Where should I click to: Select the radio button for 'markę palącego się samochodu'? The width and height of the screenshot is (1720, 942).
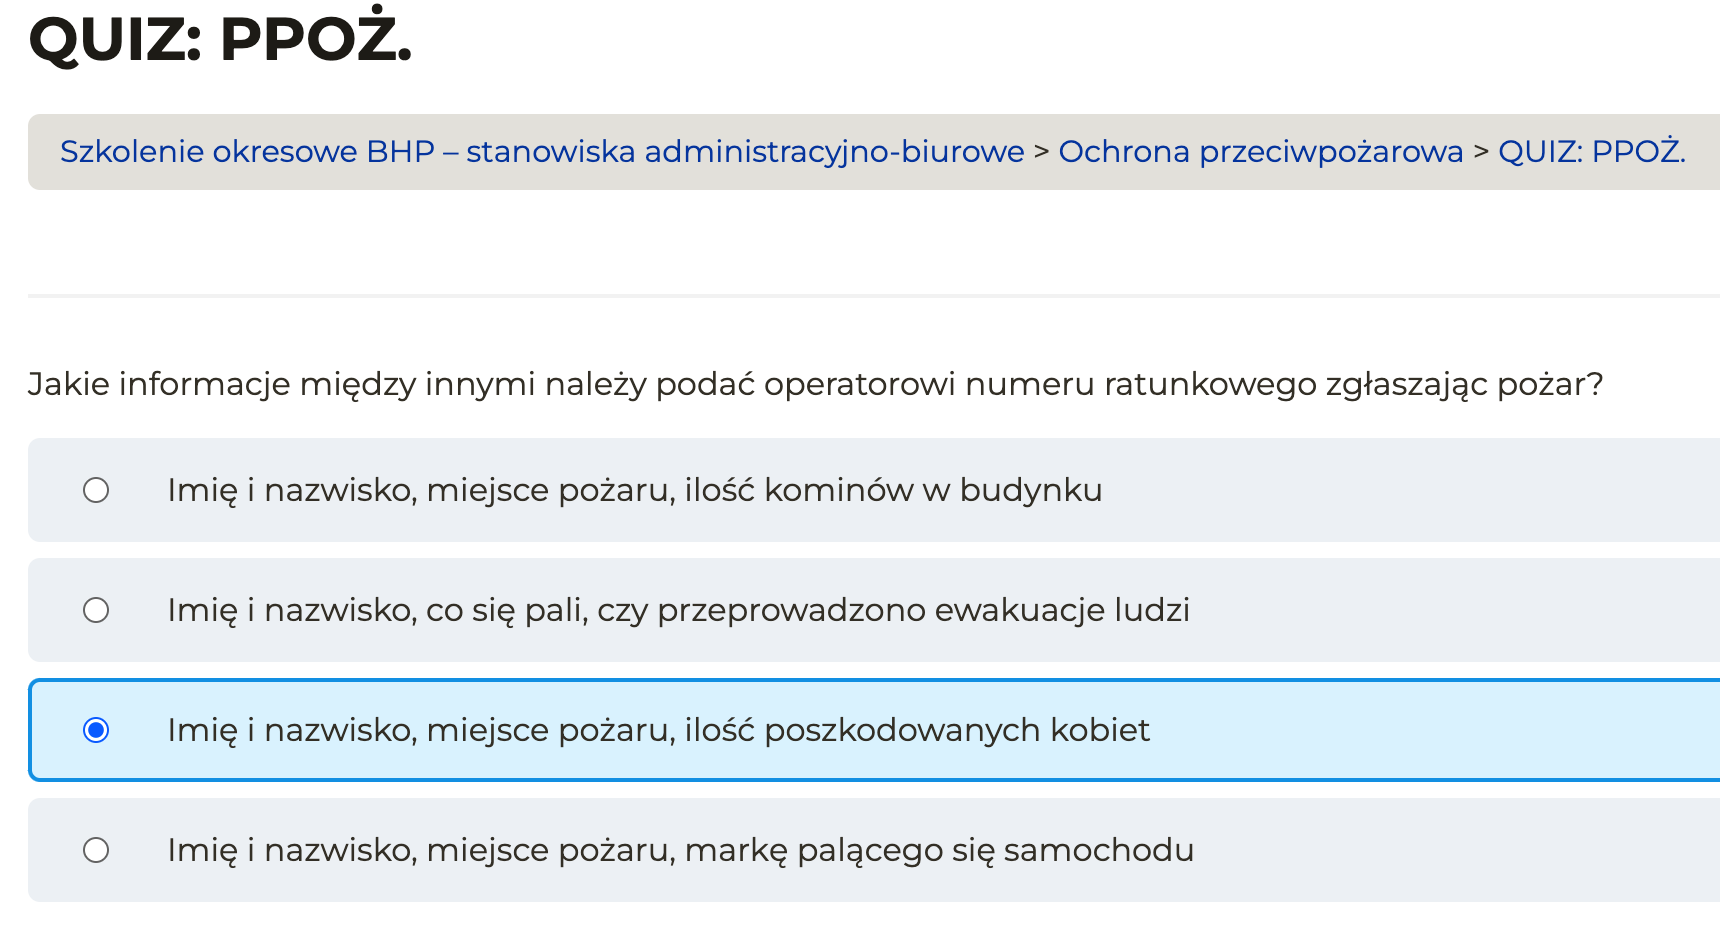(96, 850)
